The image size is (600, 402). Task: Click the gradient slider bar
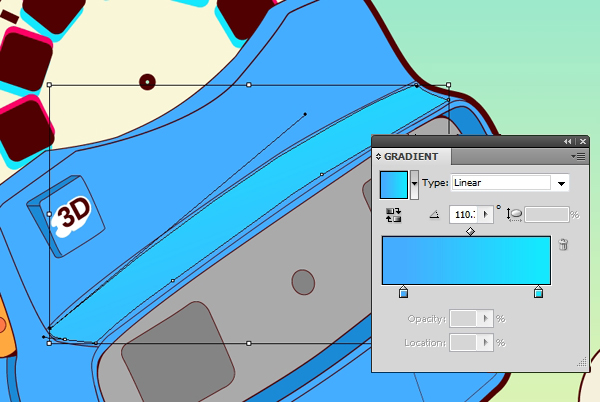[466, 260]
